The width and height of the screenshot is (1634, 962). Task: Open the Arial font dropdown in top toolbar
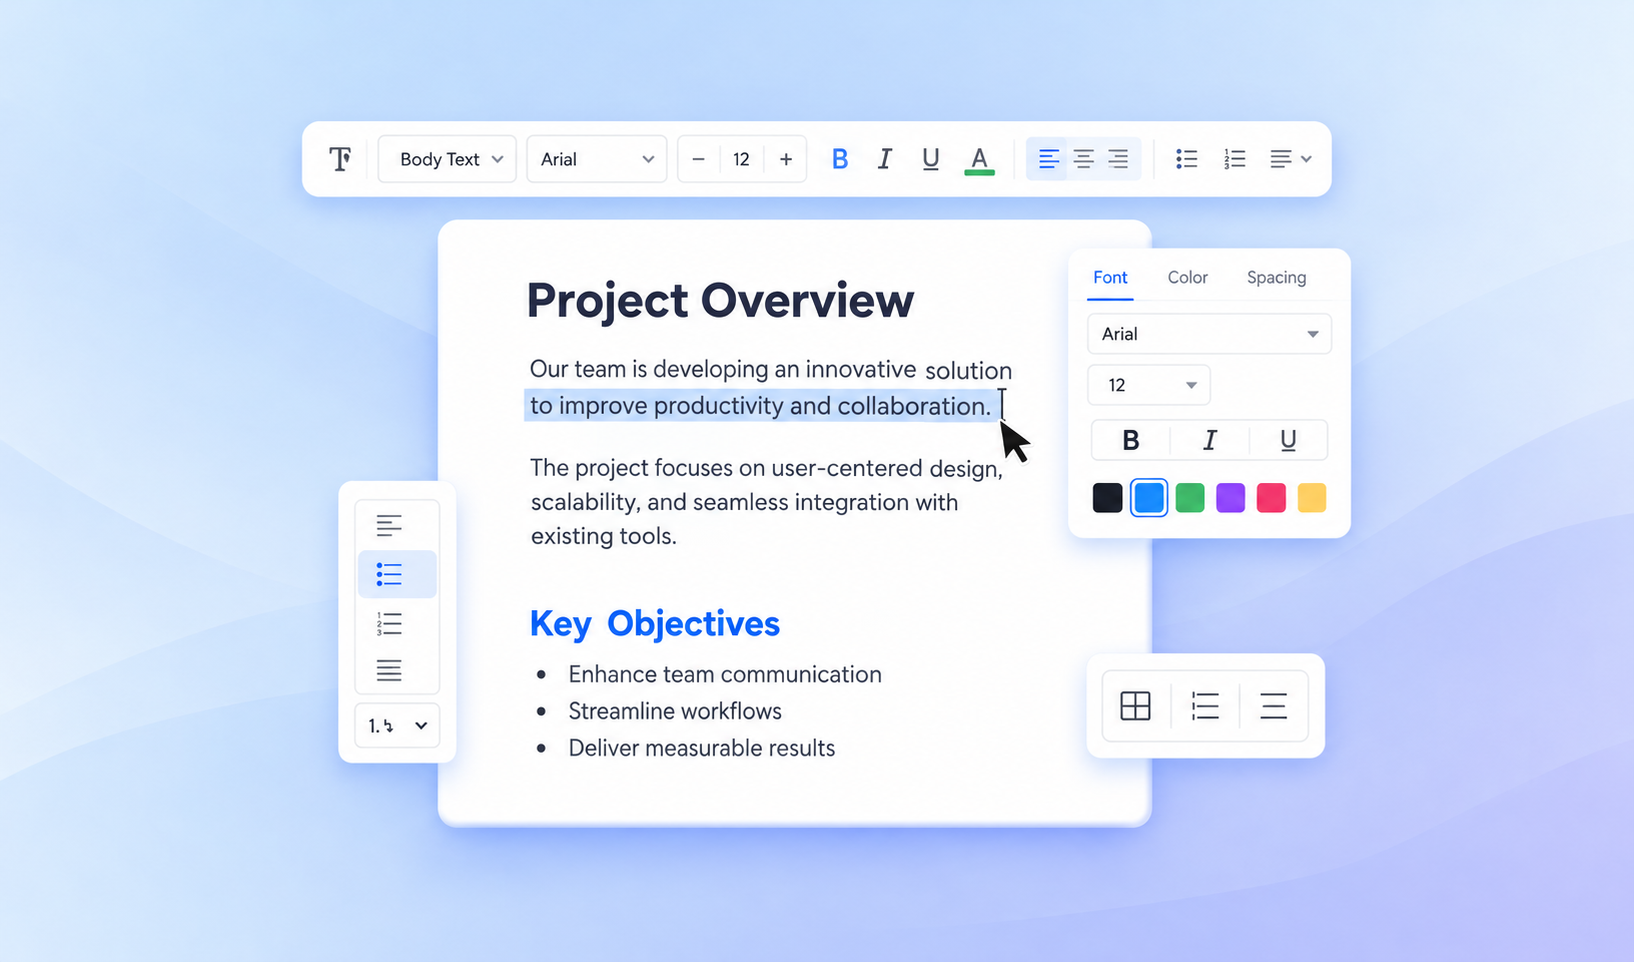coord(597,159)
